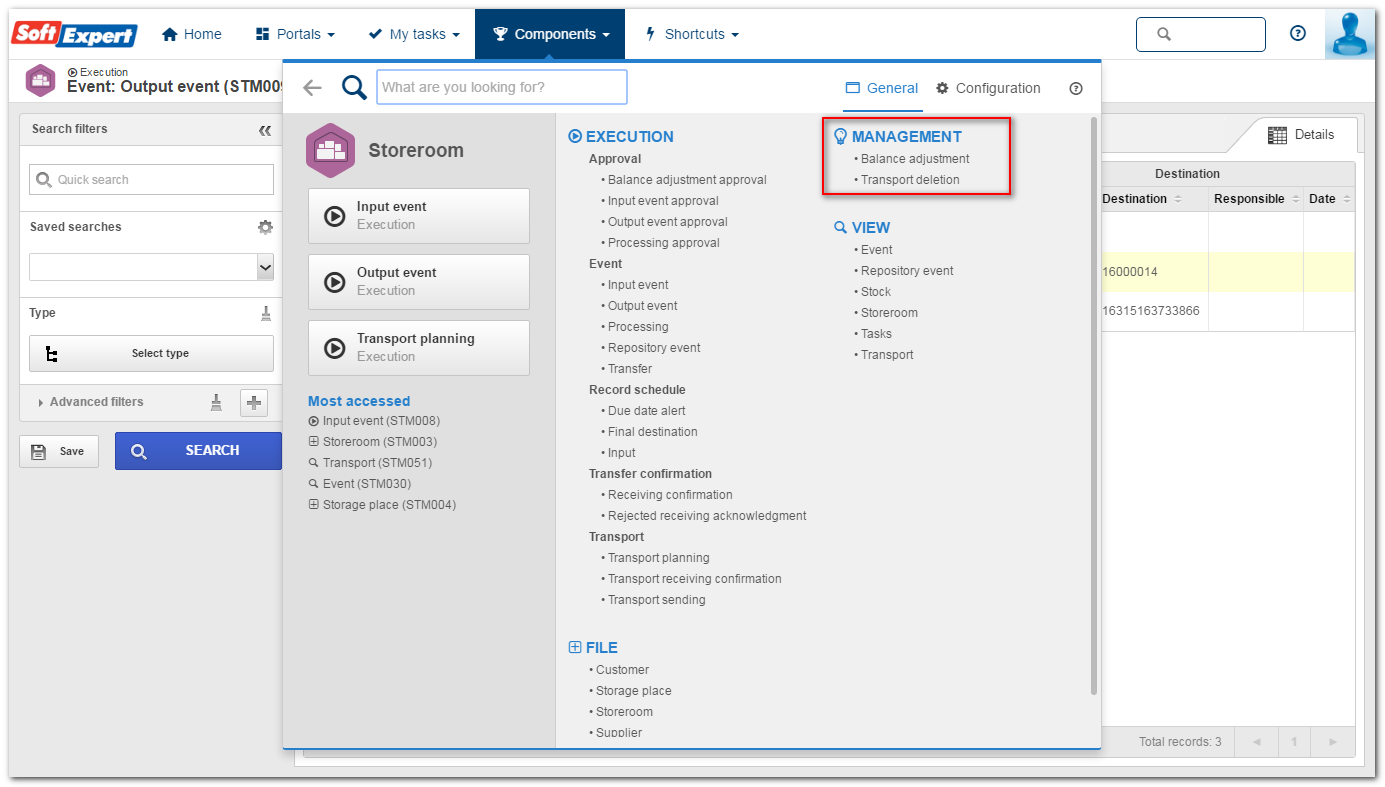
Task: Open Receiving confirmation
Action: click(x=670, y=495)
